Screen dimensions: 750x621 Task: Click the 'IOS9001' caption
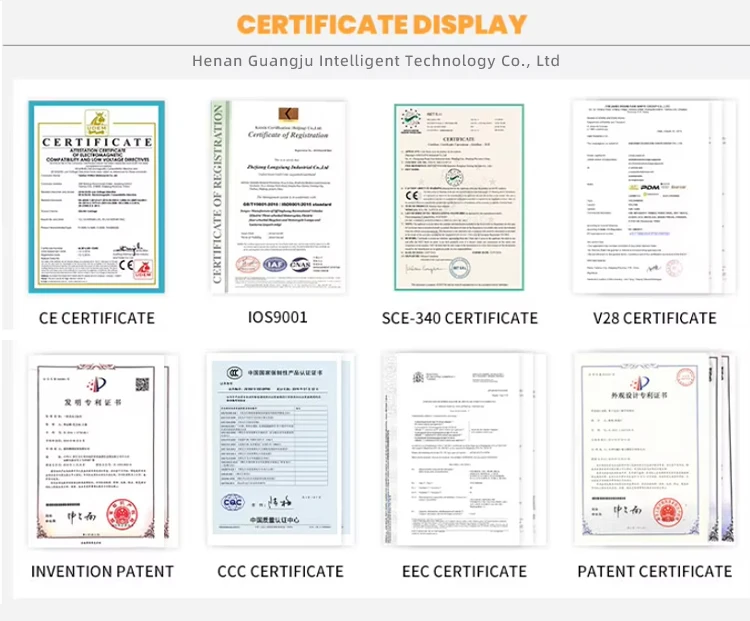click(x=277, y=317)
